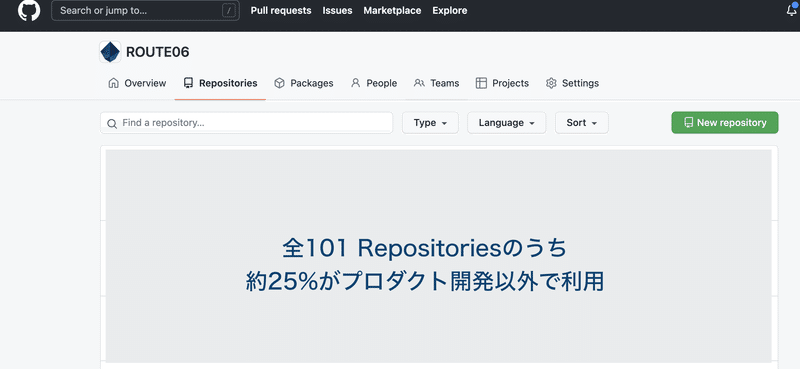Select the ROUTE06 organization avatar
Image resolution: width=800 pixels, height=369 pixels.
tap(110, 52)
